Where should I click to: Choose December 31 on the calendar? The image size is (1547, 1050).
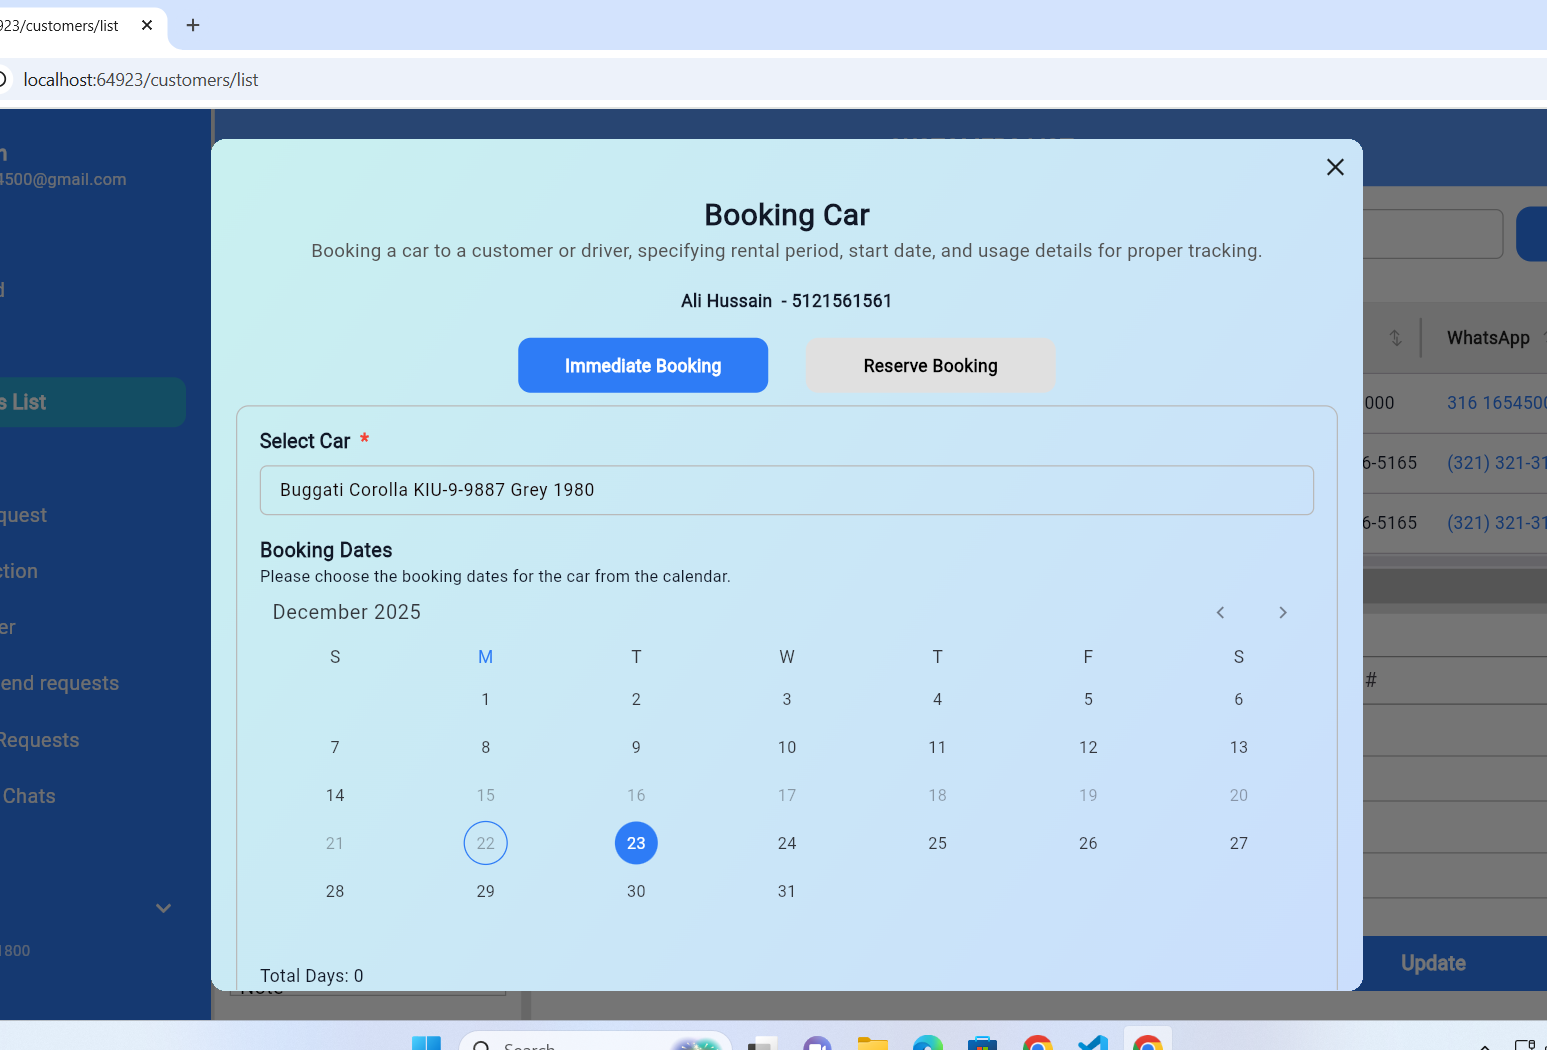click(786, 891)
